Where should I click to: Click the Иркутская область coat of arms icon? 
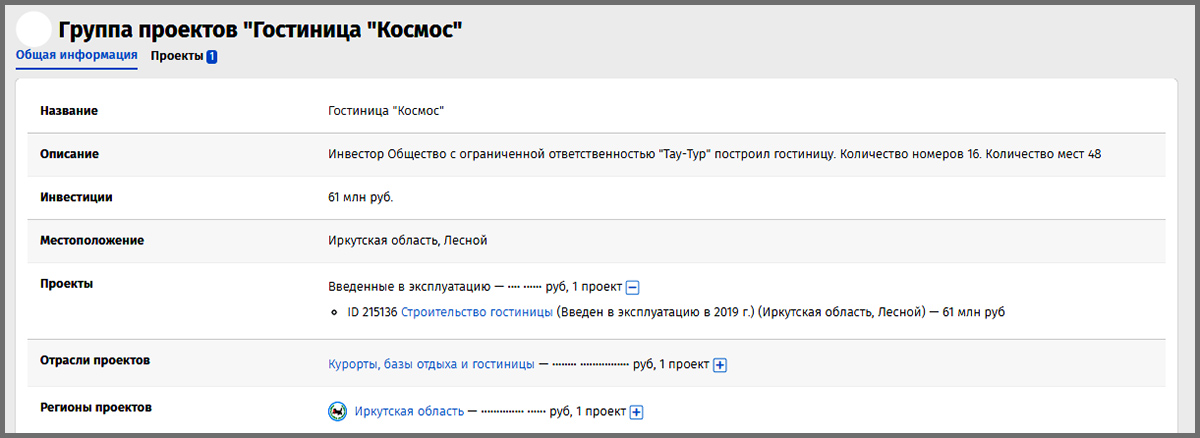coord(337,412)
